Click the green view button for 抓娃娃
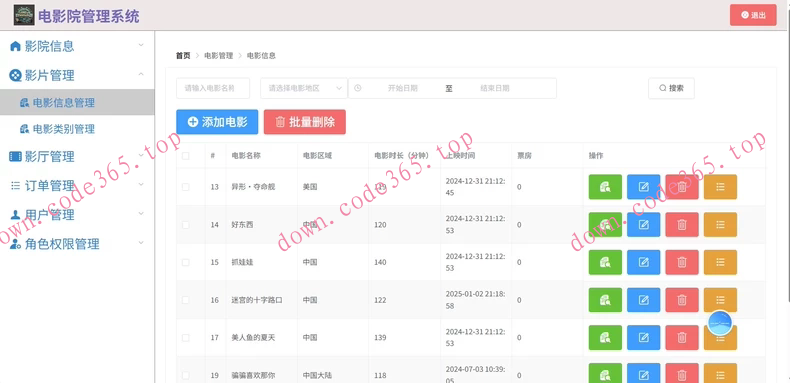The width and height of the screenshot is (790, 383). point(605,262)
